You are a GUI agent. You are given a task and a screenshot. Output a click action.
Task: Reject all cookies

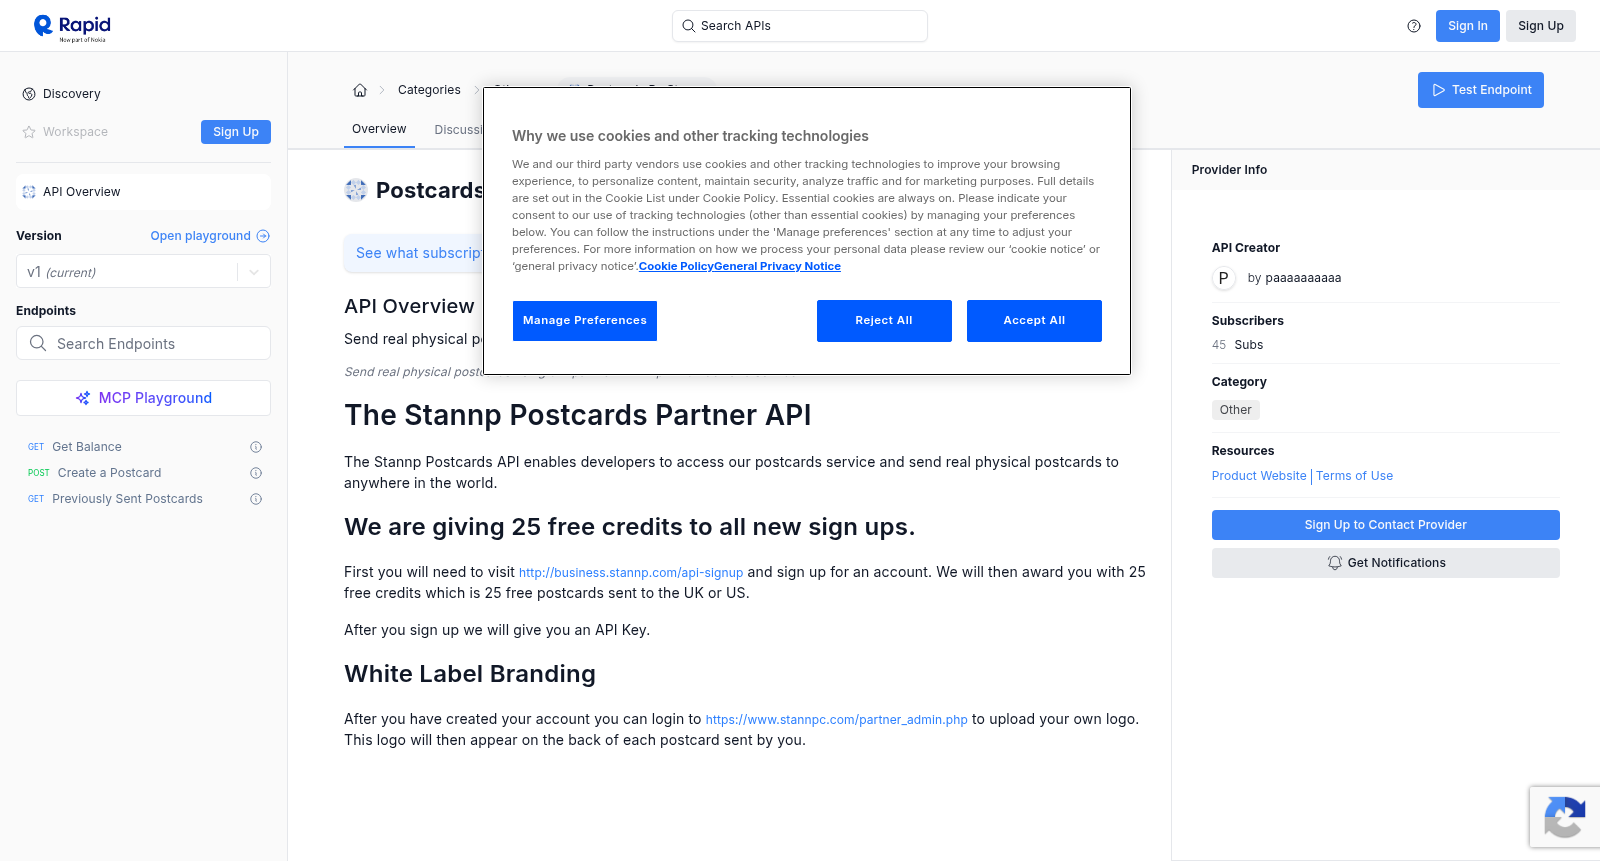coord(884,321)
